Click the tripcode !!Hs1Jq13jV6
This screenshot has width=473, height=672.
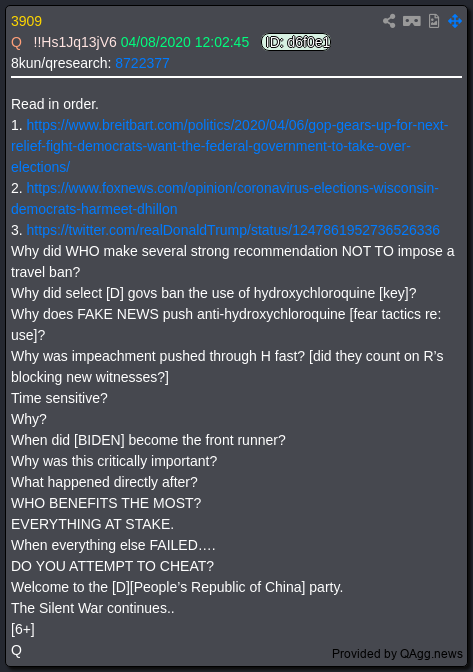(75, 42)
